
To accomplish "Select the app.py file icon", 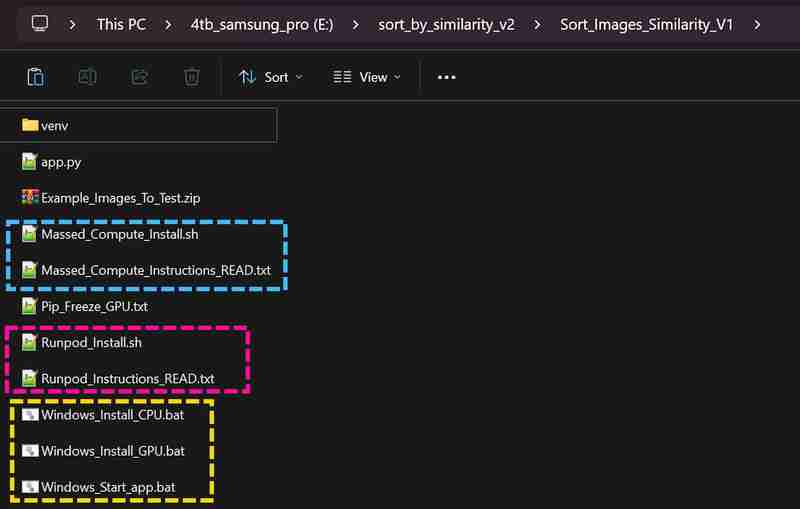I will (x=30, y=162).
